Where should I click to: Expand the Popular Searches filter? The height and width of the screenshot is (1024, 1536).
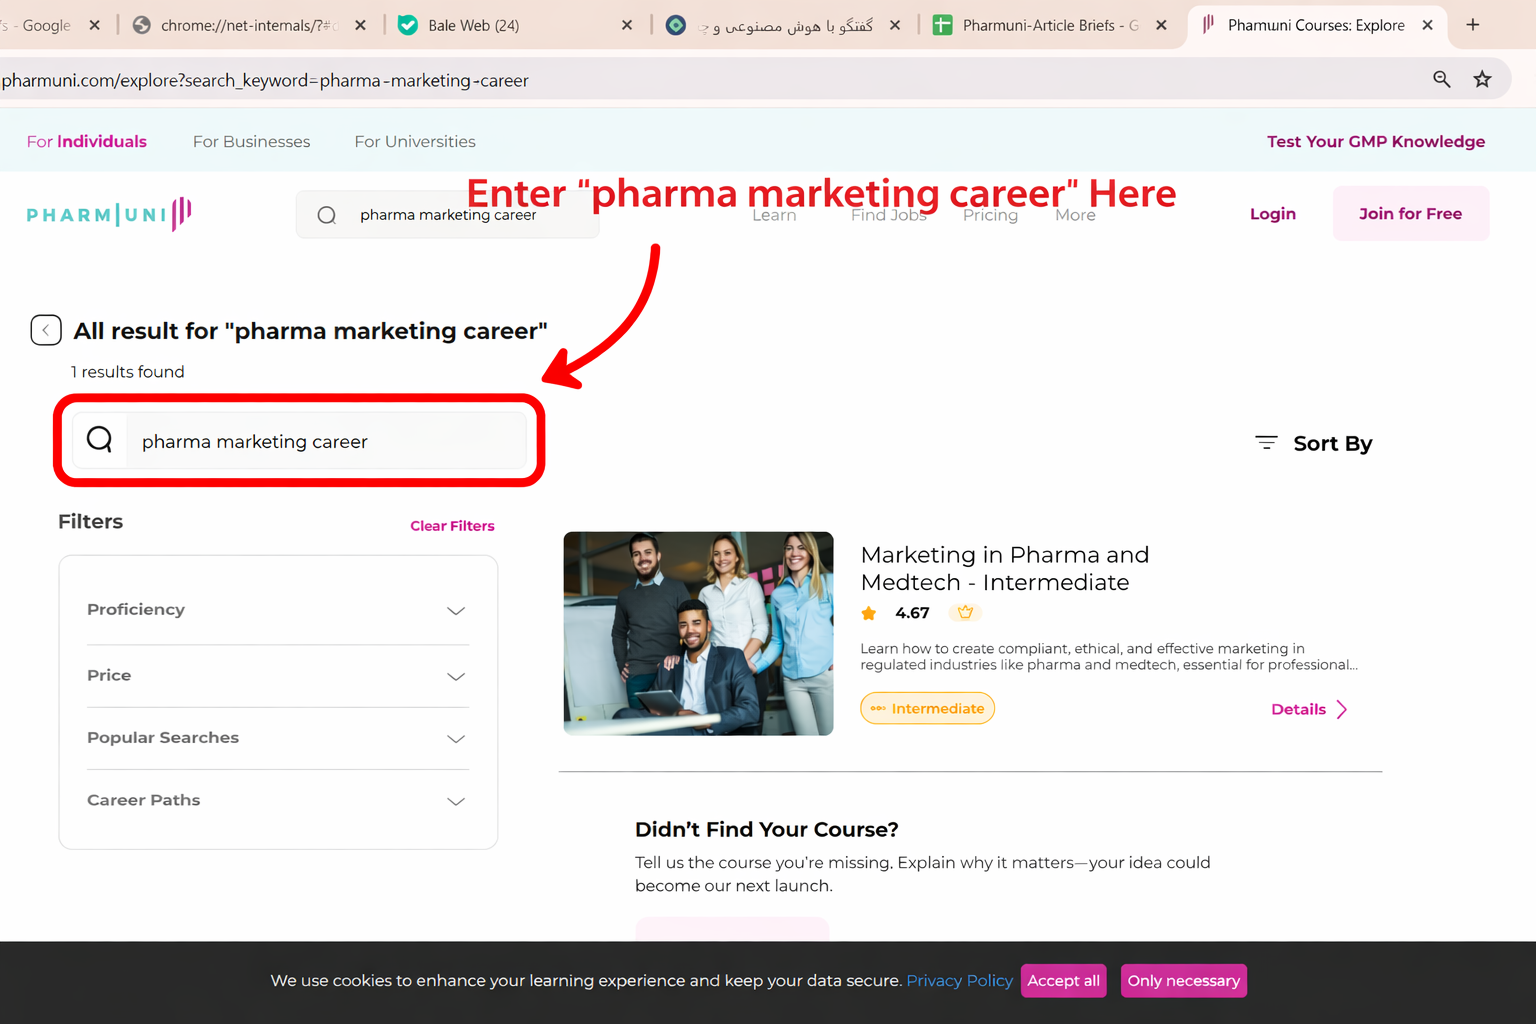click(456, 739)
